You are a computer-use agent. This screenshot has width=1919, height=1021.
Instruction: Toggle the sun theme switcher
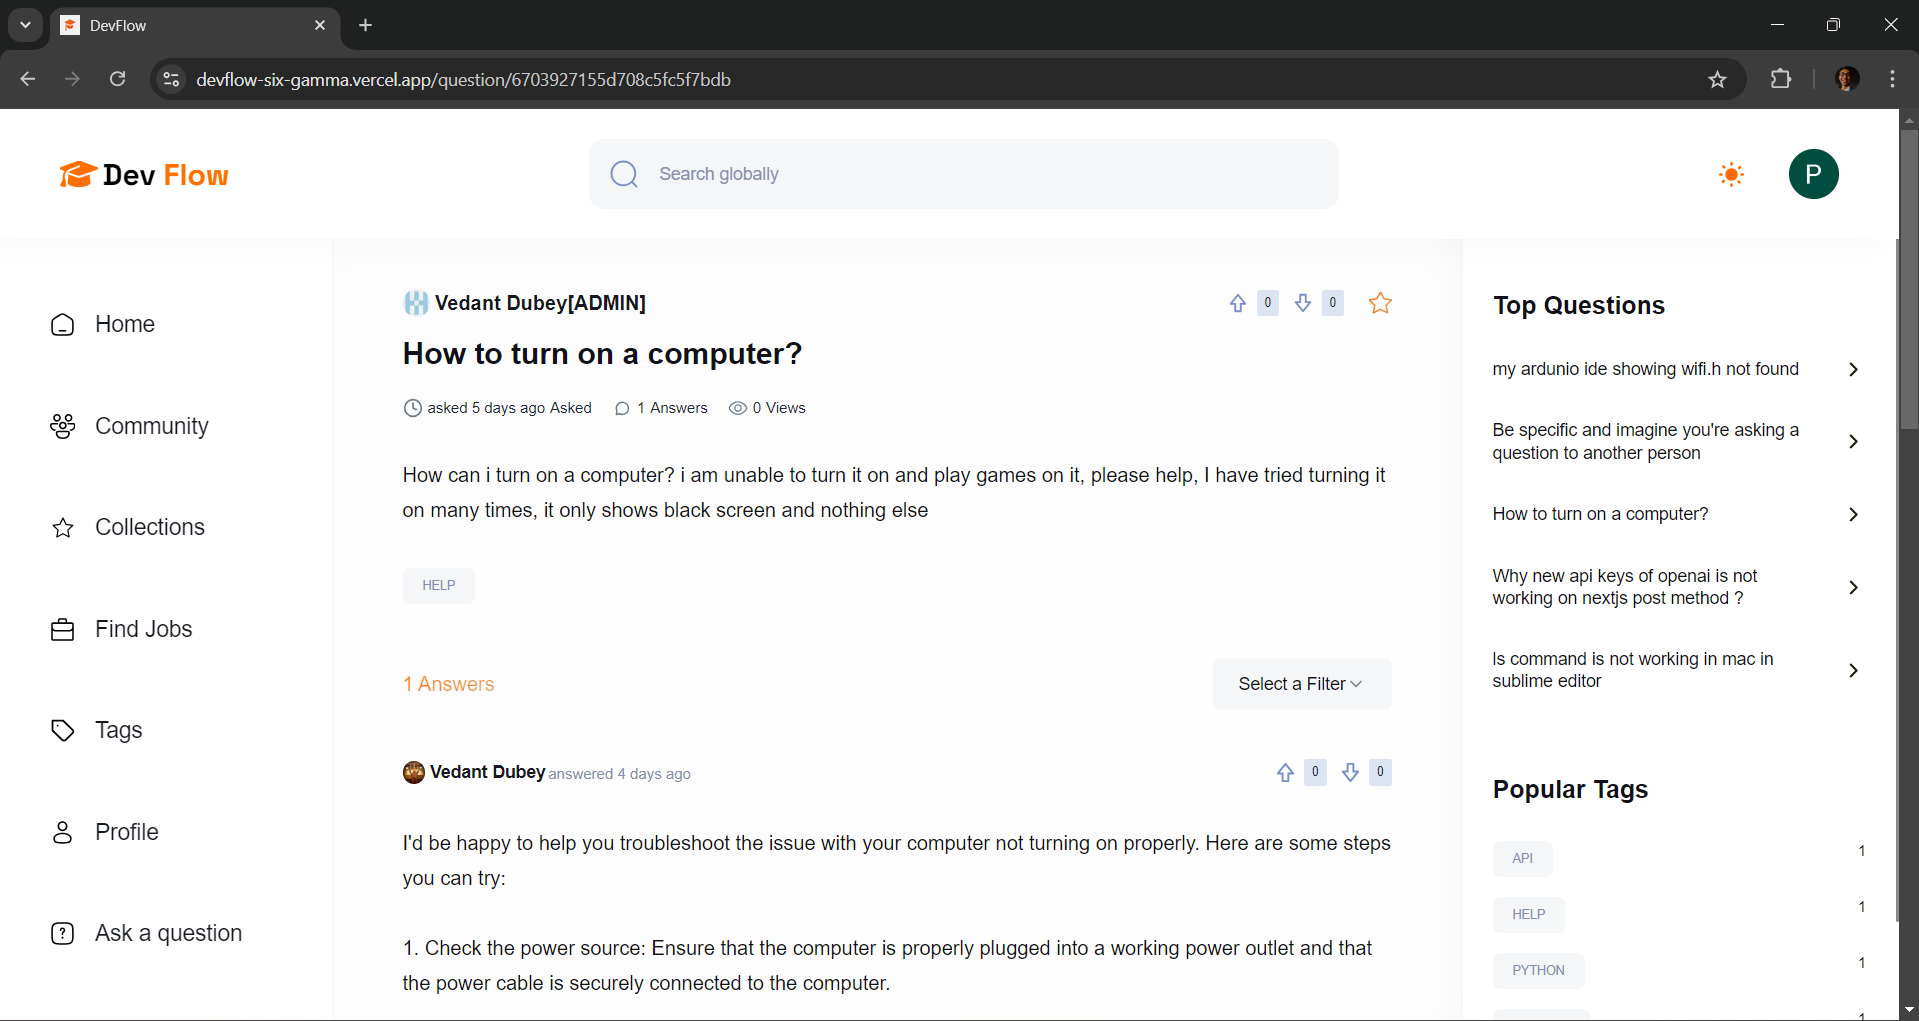pos(1731,175)
